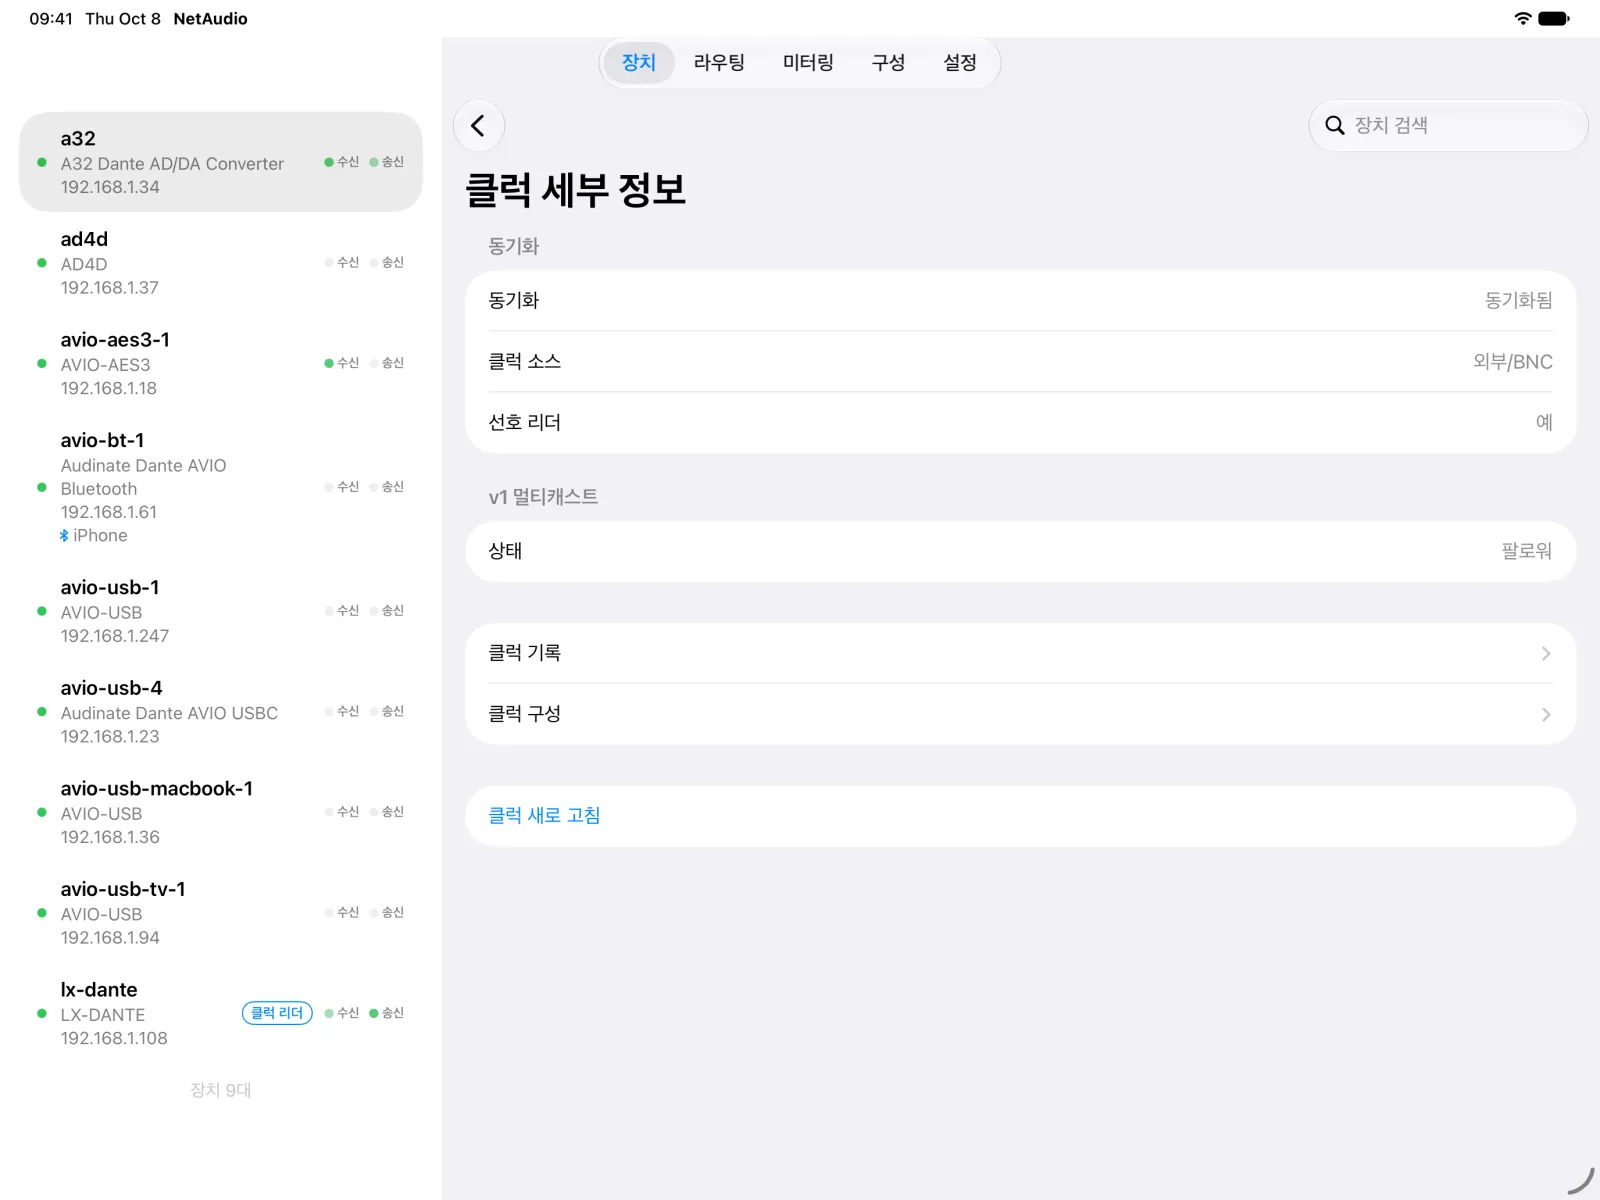This screenshot has width=1600, height=1200.
Task: Open the 클럭 기록 row
Action: [1021, 653]
